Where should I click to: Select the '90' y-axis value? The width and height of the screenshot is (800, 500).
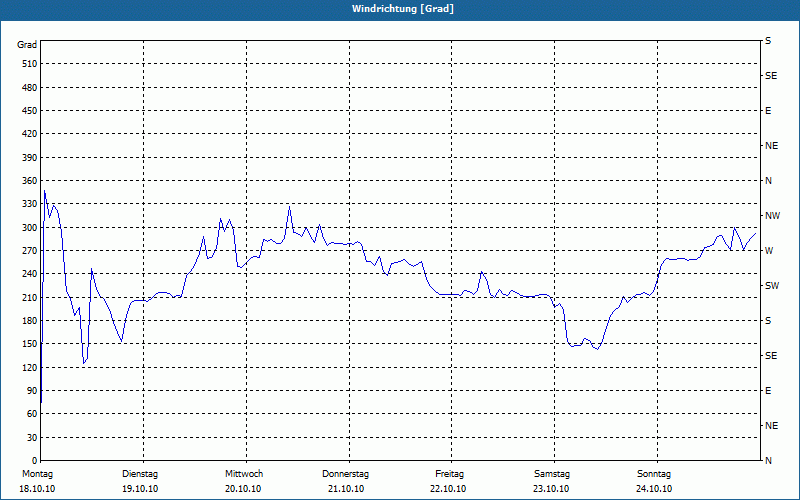(x=32, y=391)
